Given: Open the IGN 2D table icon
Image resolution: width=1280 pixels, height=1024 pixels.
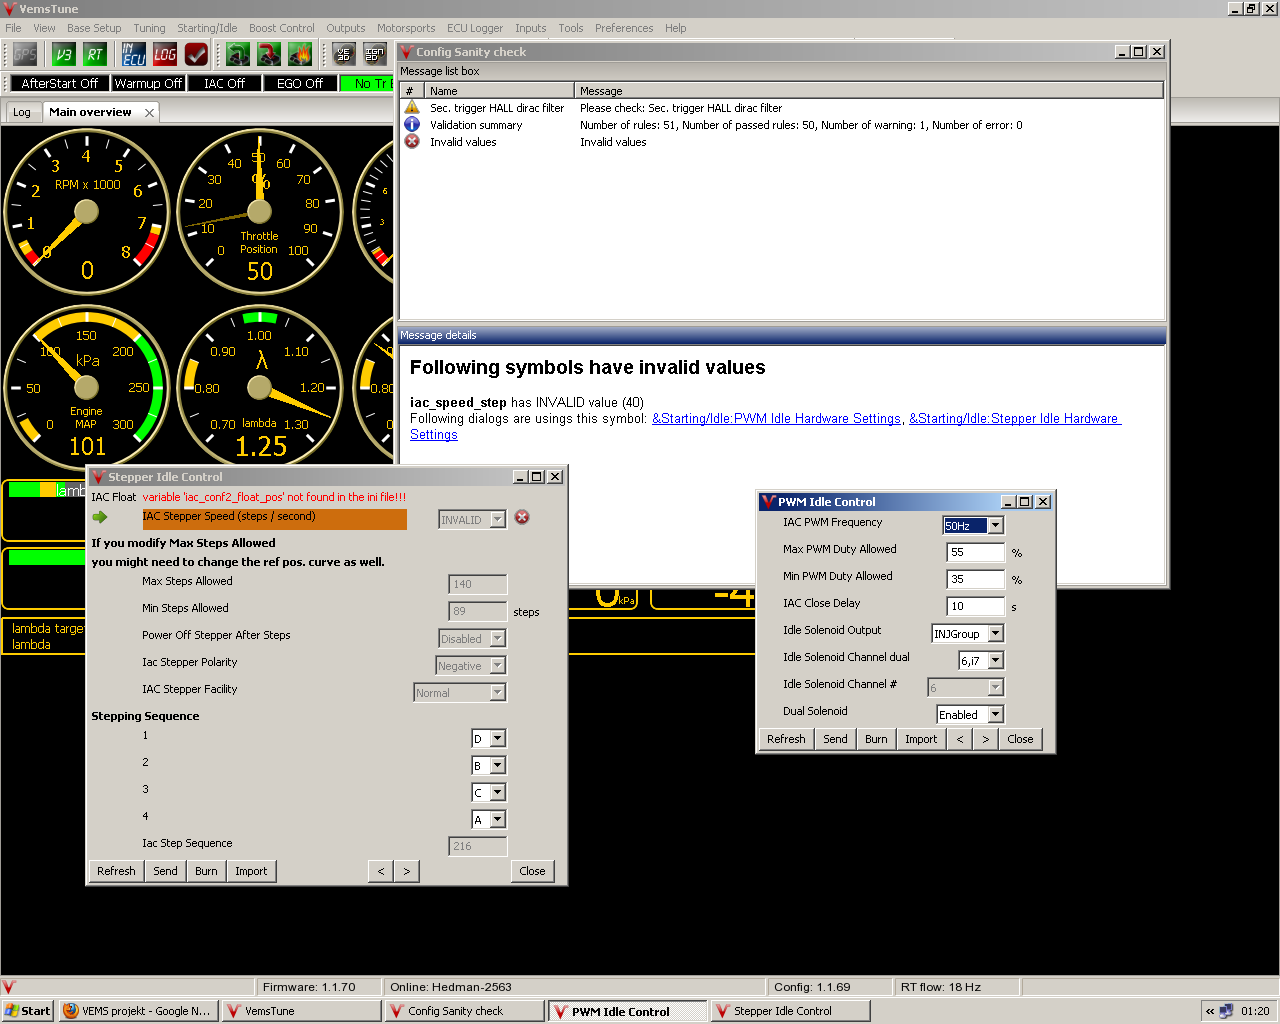Looking at the screenshot, I should [375, 54].
